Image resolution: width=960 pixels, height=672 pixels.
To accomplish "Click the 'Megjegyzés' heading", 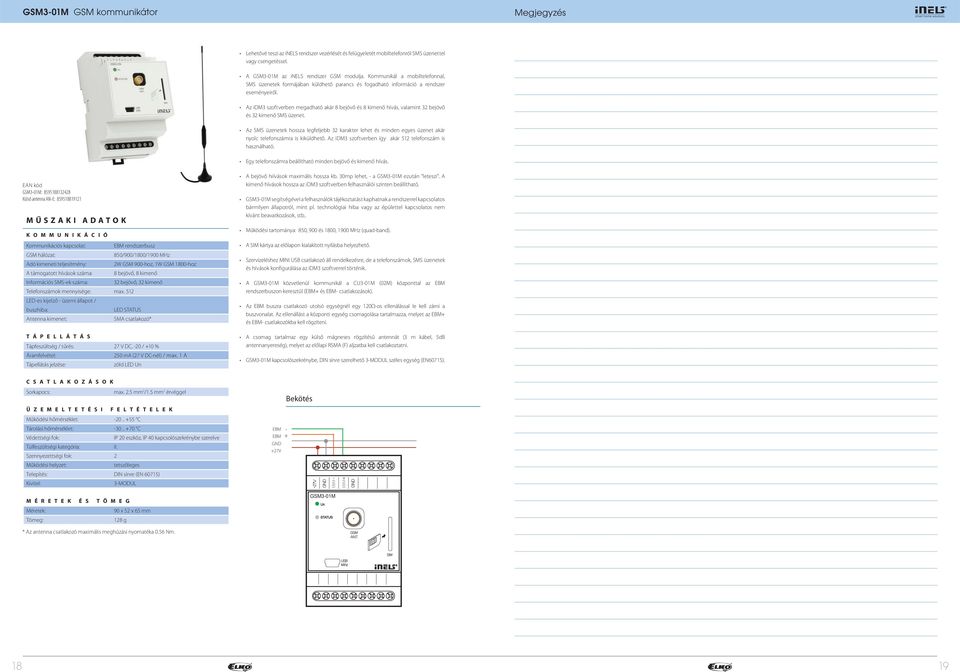I will (540, 12).
